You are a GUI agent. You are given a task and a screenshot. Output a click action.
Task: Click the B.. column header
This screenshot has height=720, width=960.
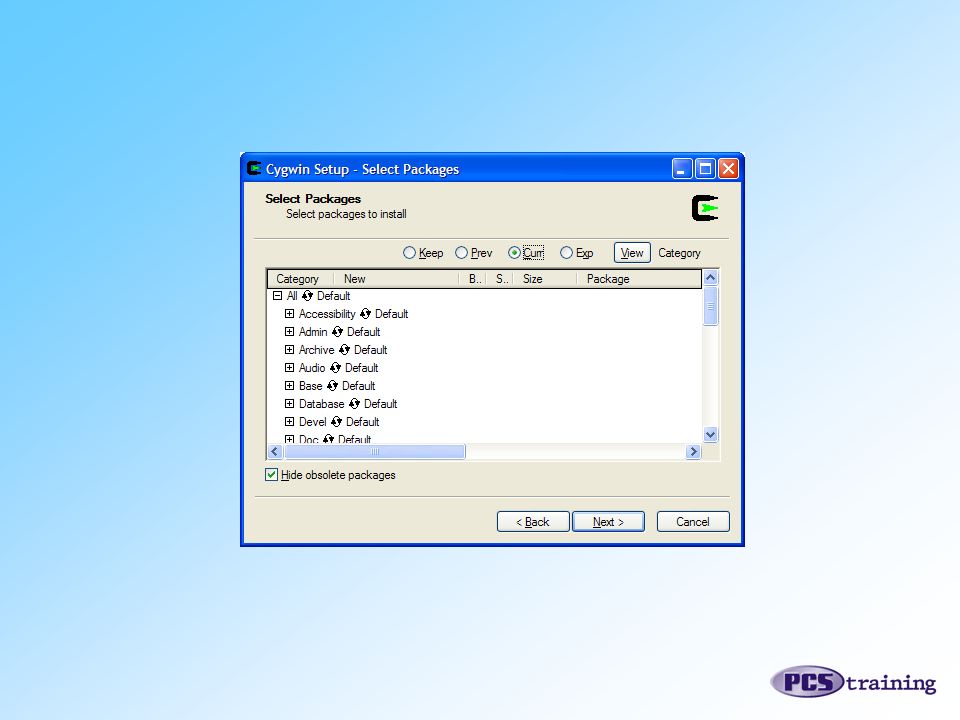pyautogui.click(x=473, y=279)
